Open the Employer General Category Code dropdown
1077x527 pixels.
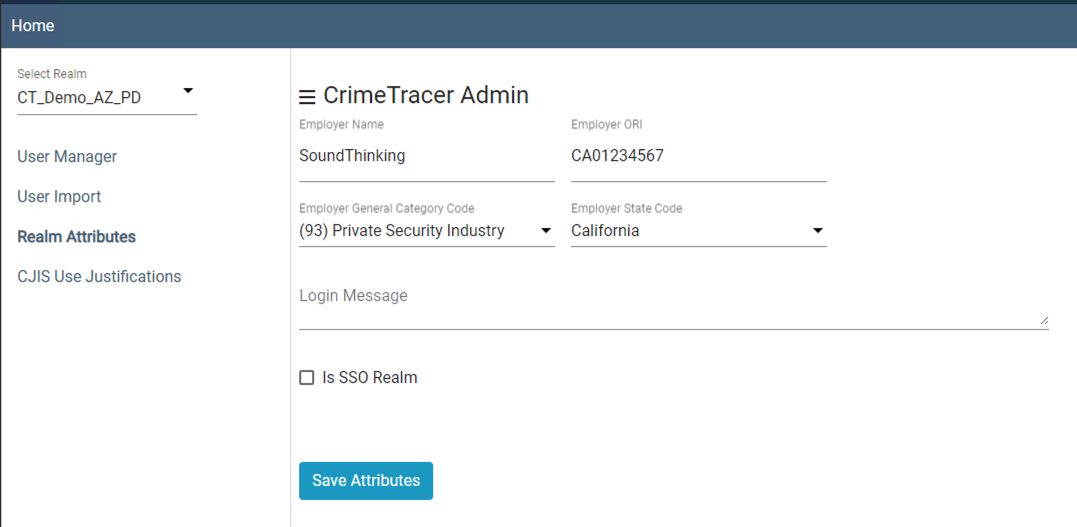click(x=427, y=231)
